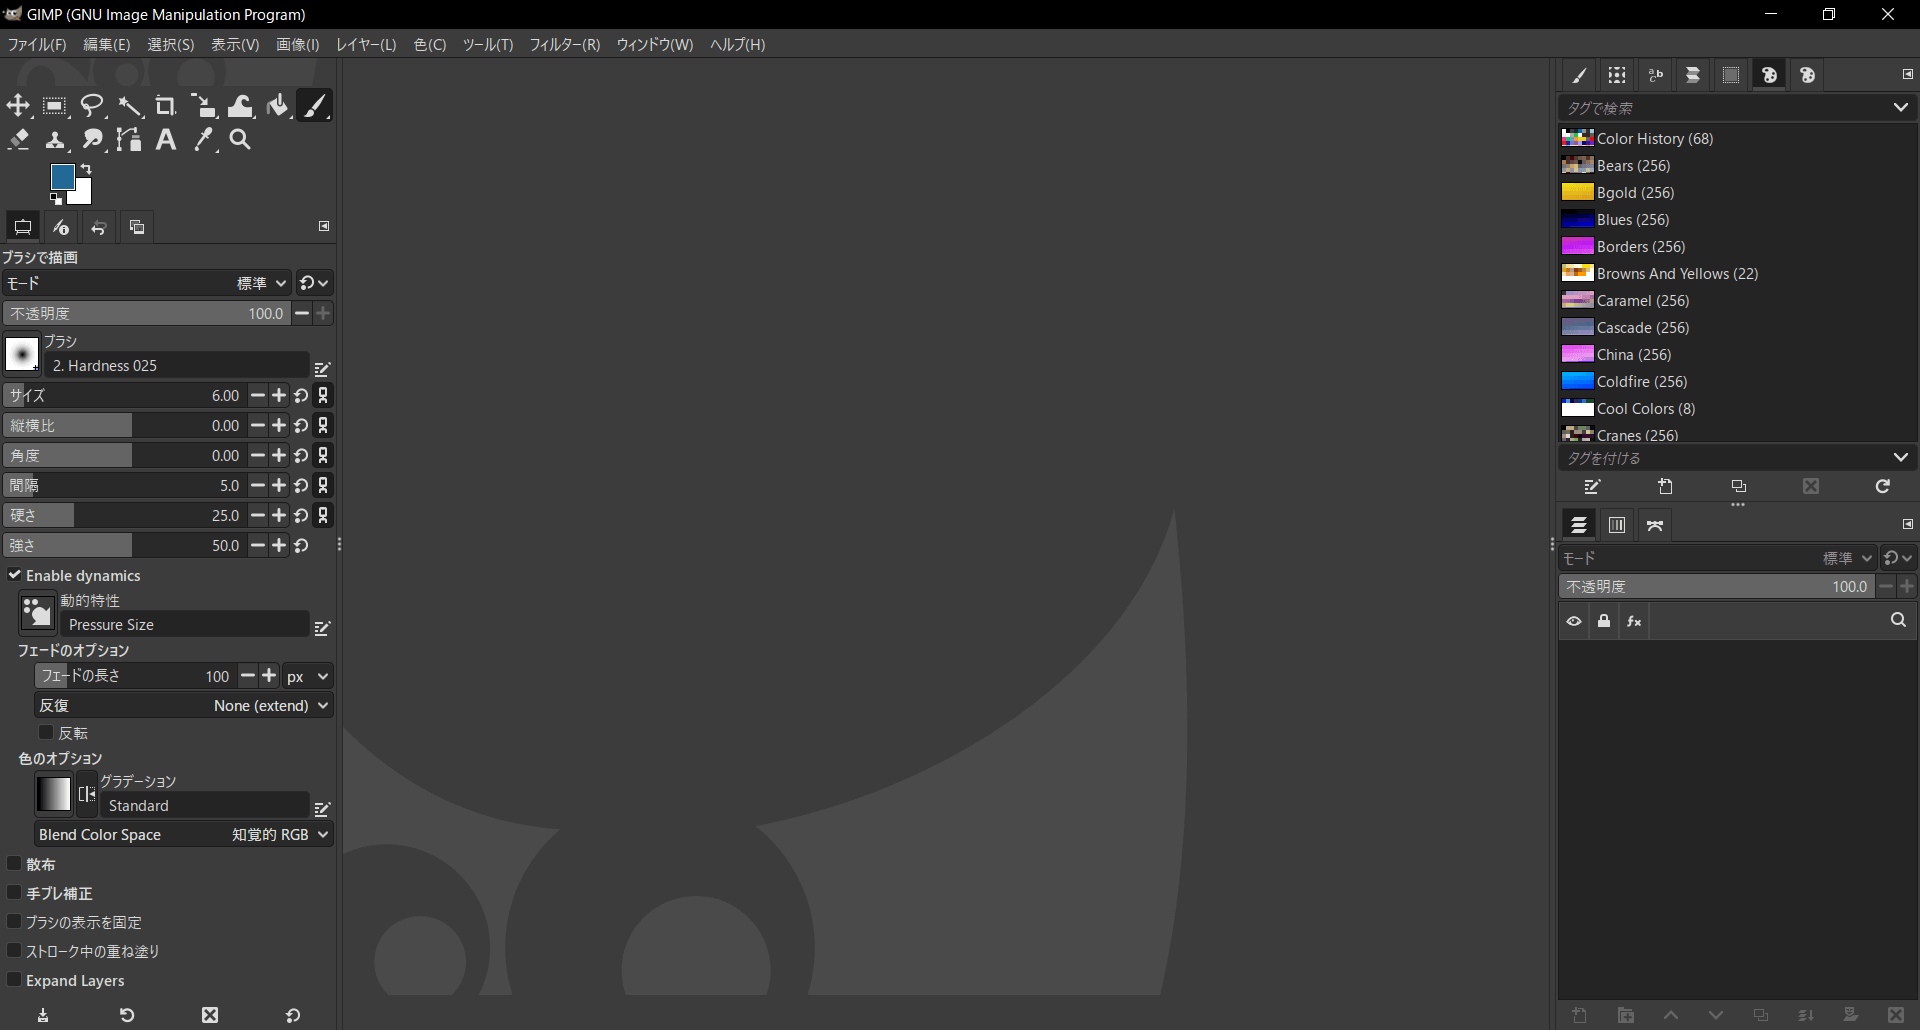This screenshot has height=1030, width=1920.
Task: Switch to the Paths tab
Action: point(1655,525)
